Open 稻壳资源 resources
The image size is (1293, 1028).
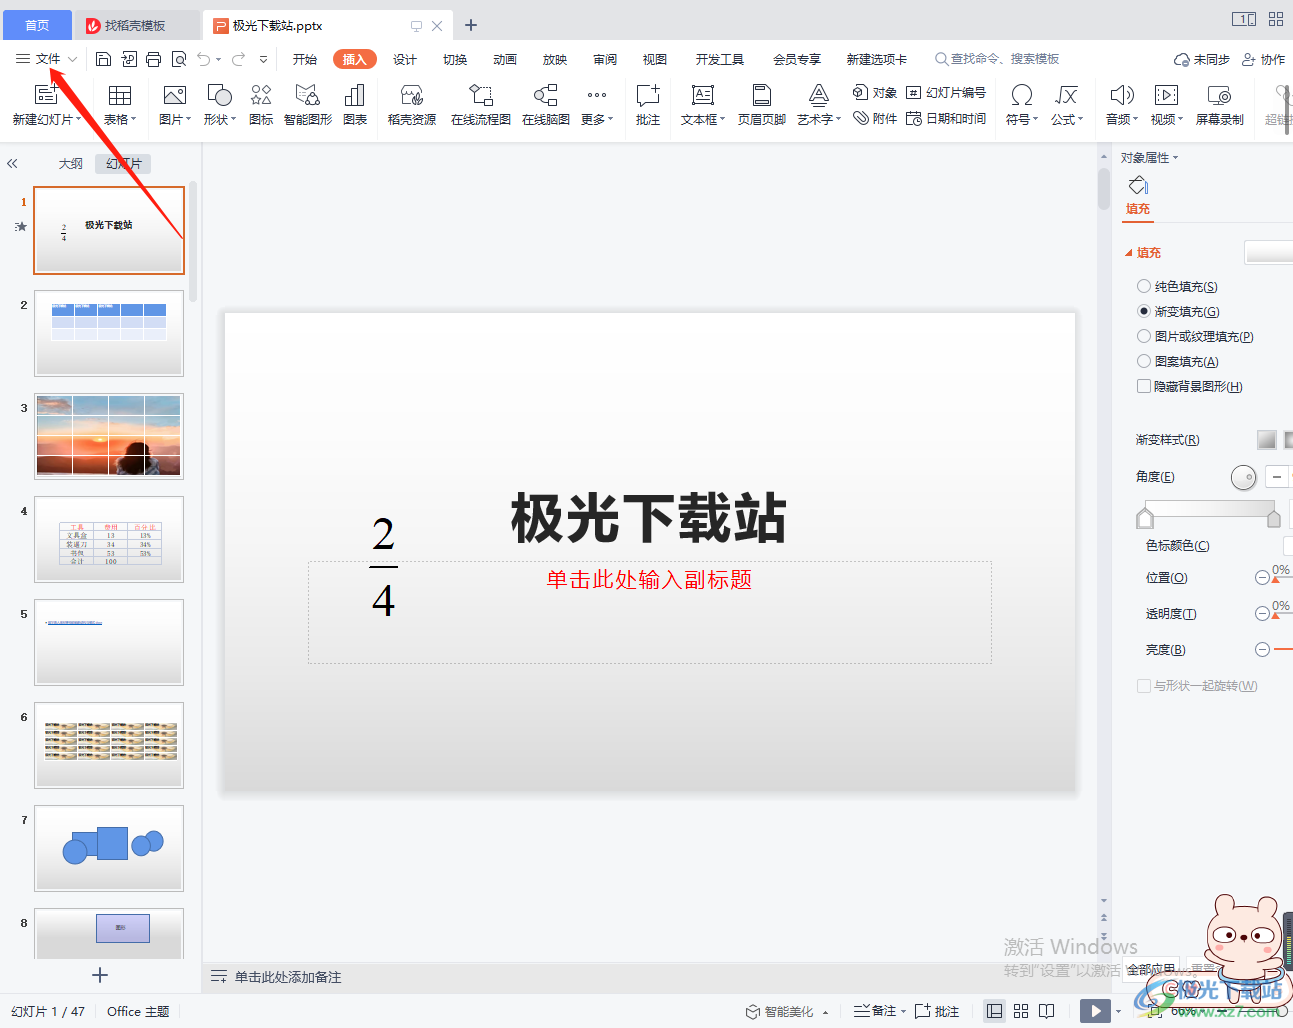tap(412, 105)
